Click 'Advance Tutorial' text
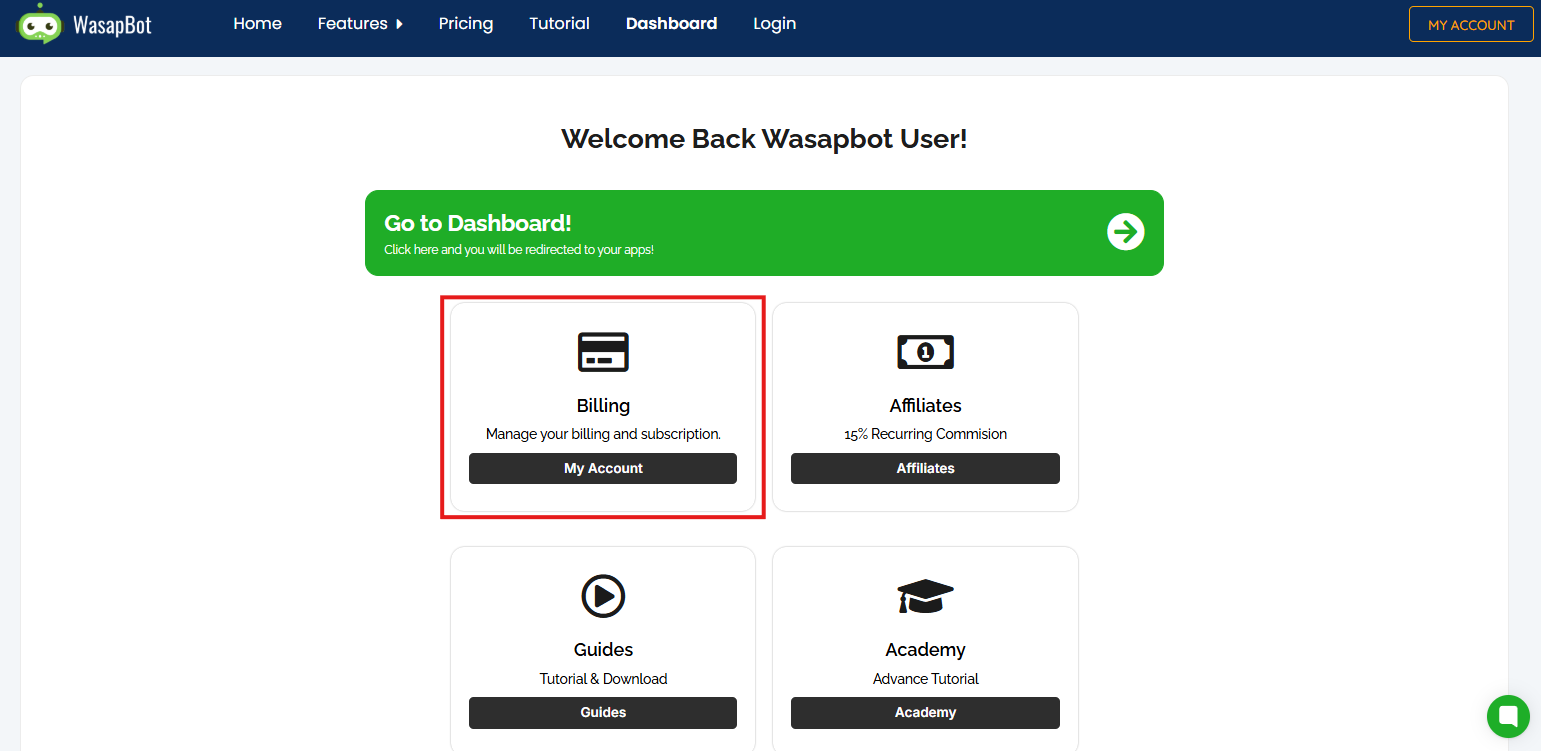Screen dimensions: 1541x751 (x=925, y=679)
